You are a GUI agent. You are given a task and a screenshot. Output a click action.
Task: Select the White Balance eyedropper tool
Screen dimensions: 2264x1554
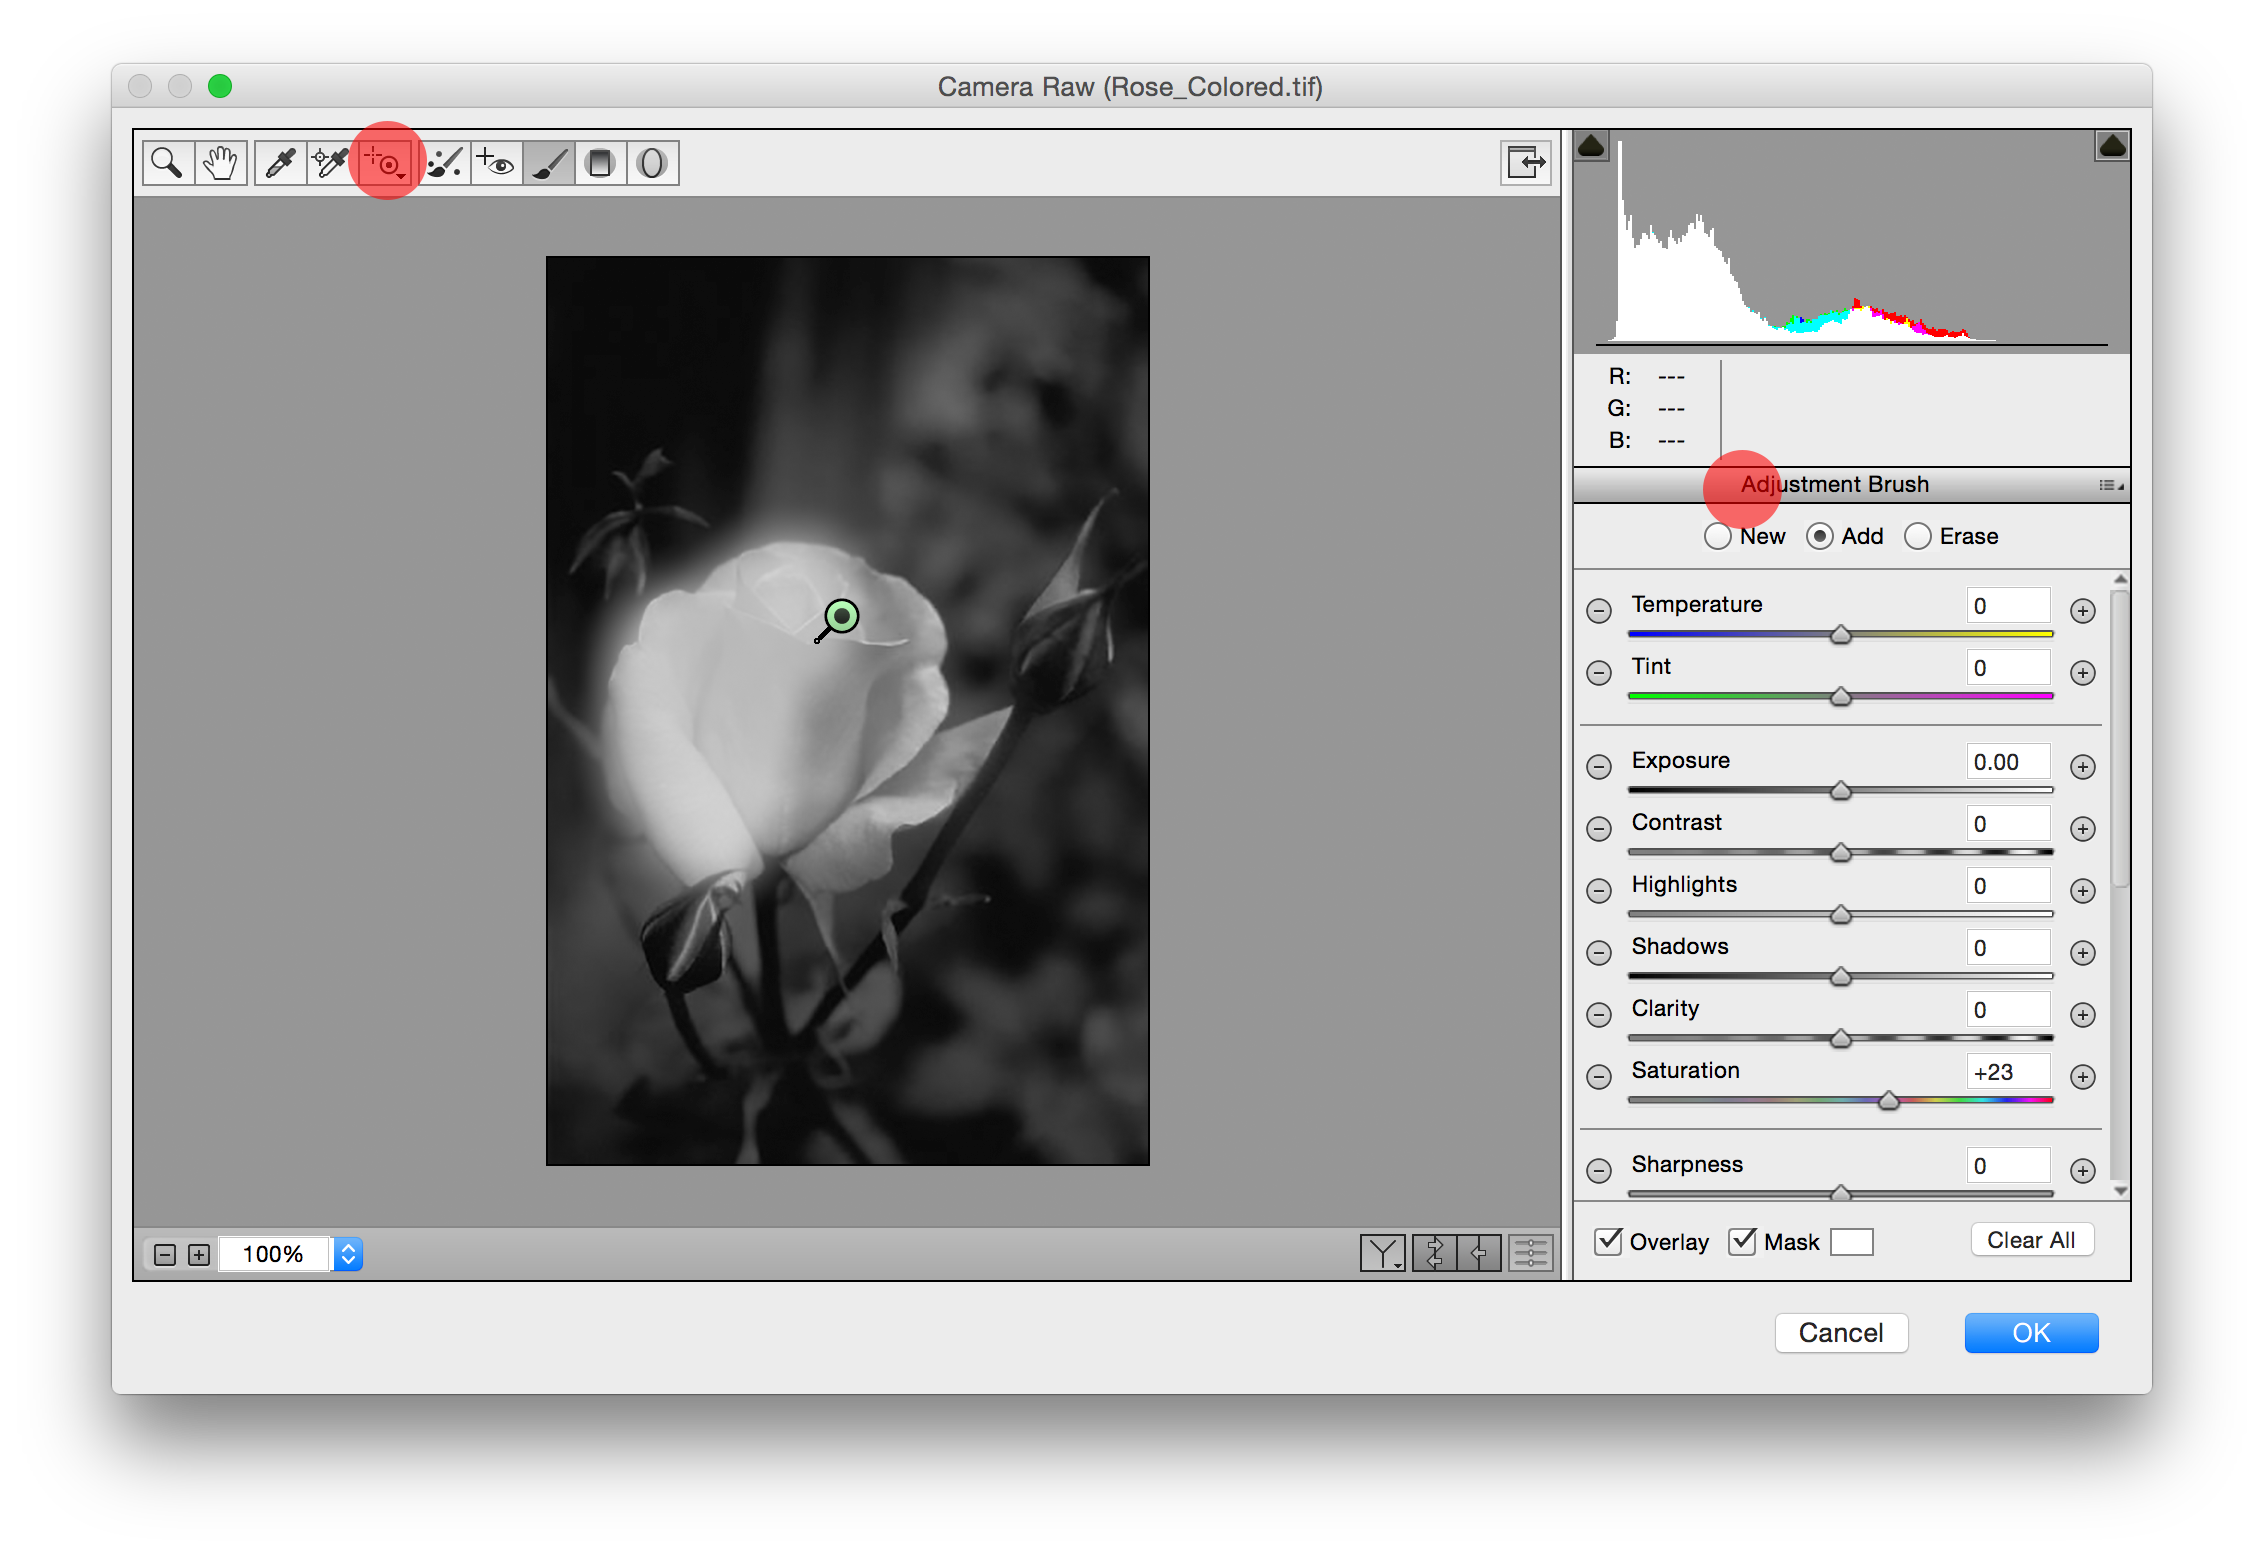click(281, 163)
